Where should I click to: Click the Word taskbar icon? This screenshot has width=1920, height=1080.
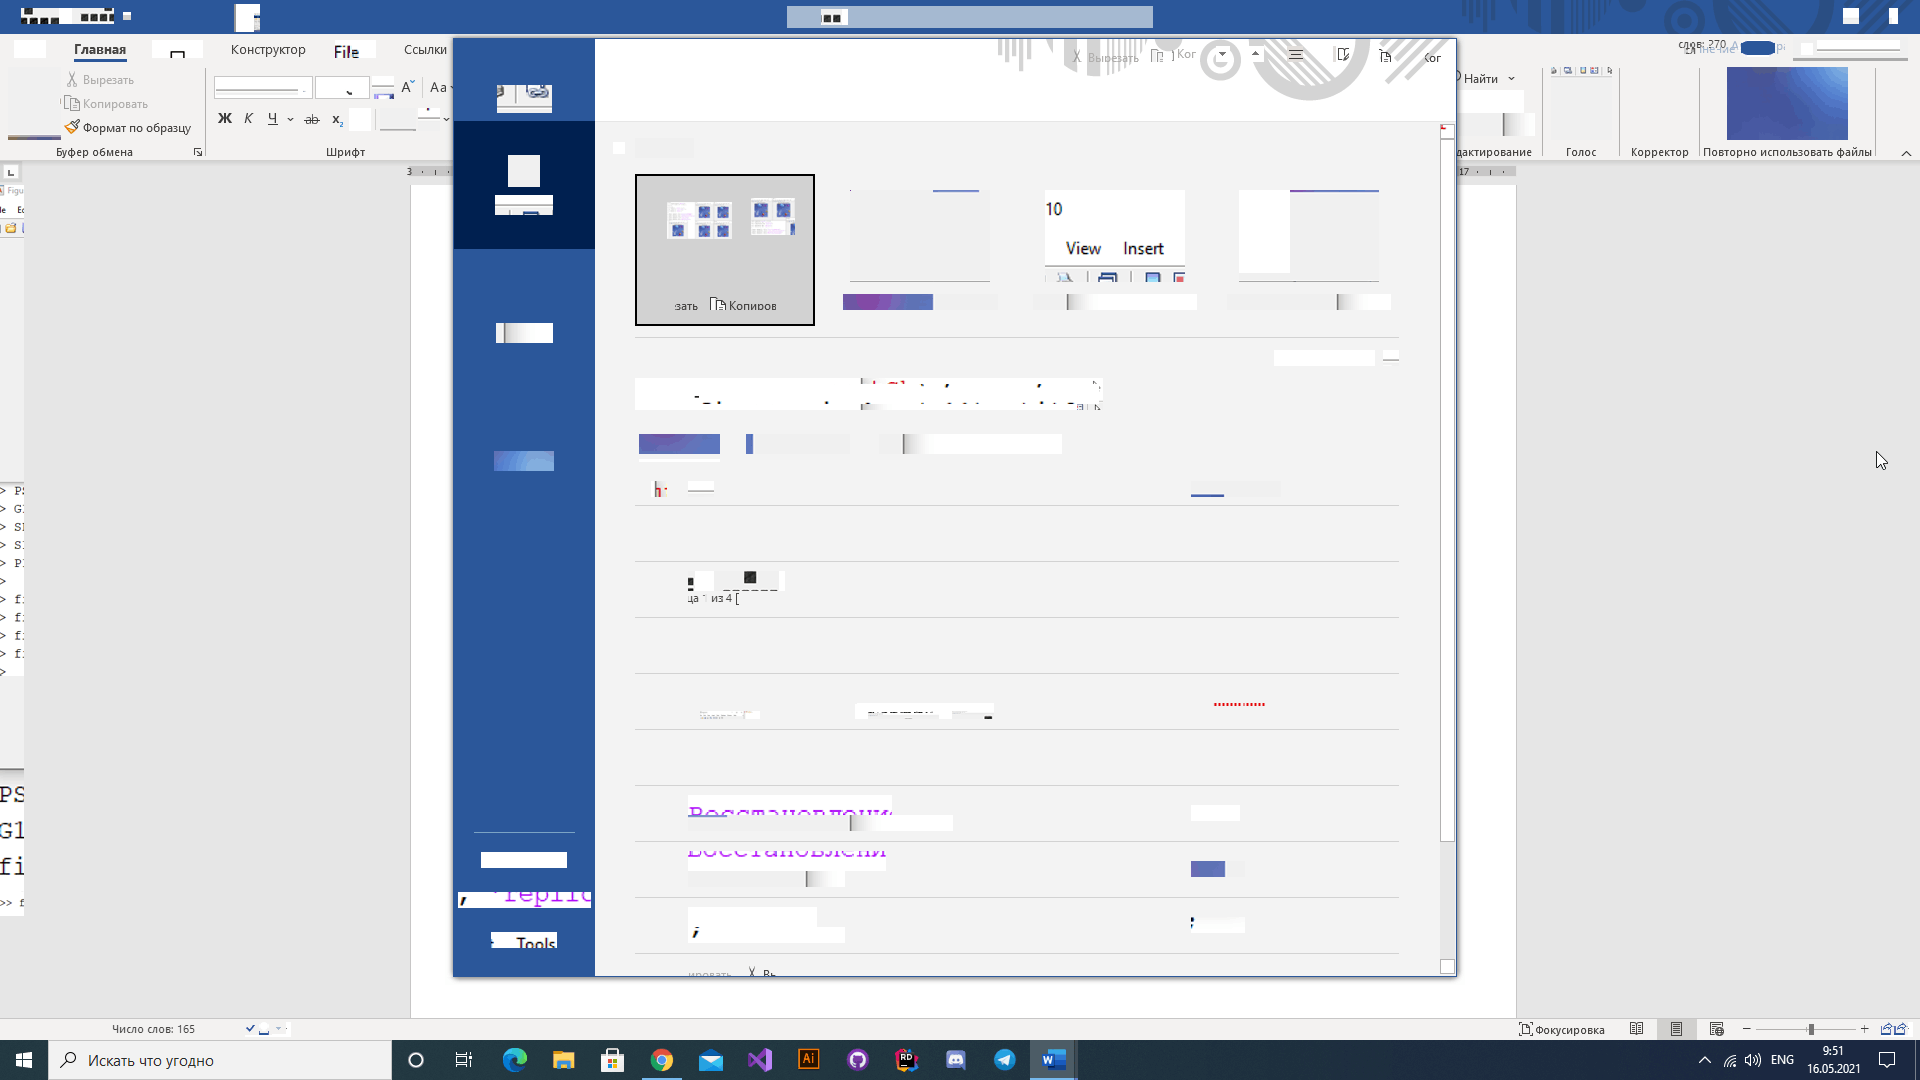click(1054, 1060)
